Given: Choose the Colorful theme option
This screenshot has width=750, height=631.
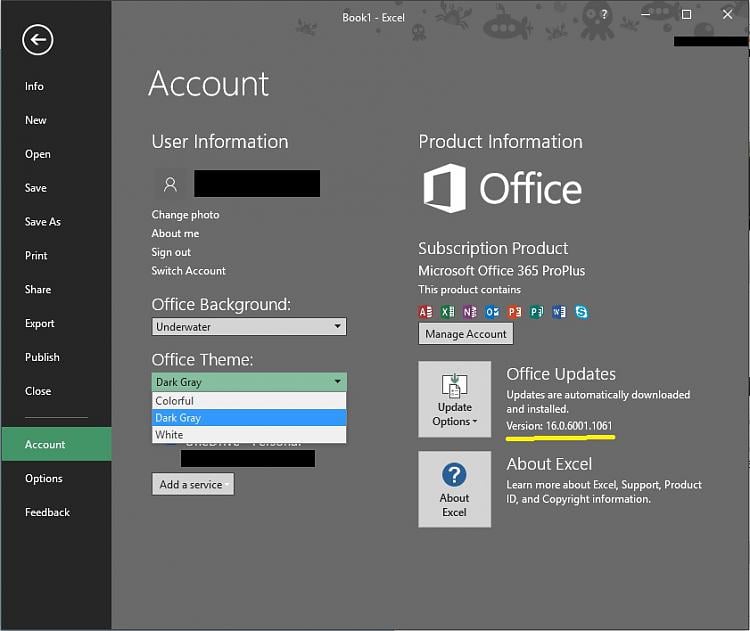Looking at the screenshot, I should point(249,401).
